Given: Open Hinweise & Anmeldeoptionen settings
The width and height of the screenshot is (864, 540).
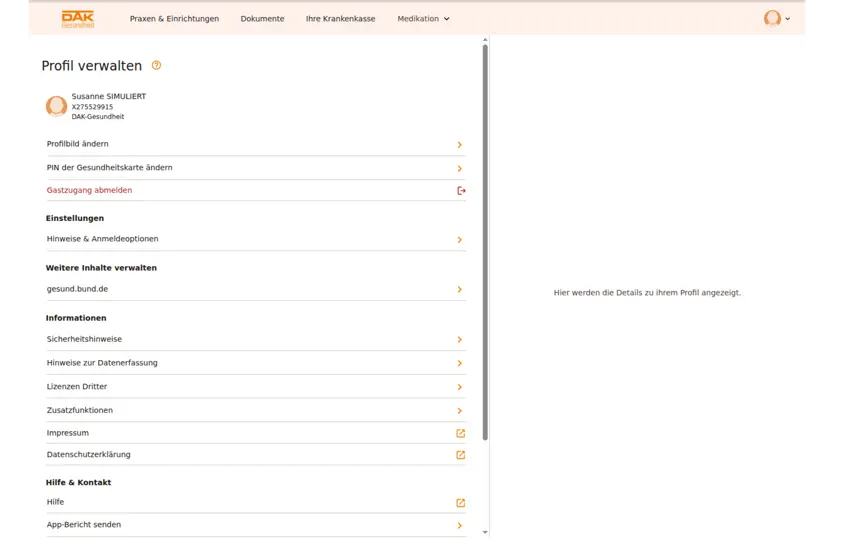Looking at the screenshot, I should (256, 239).
